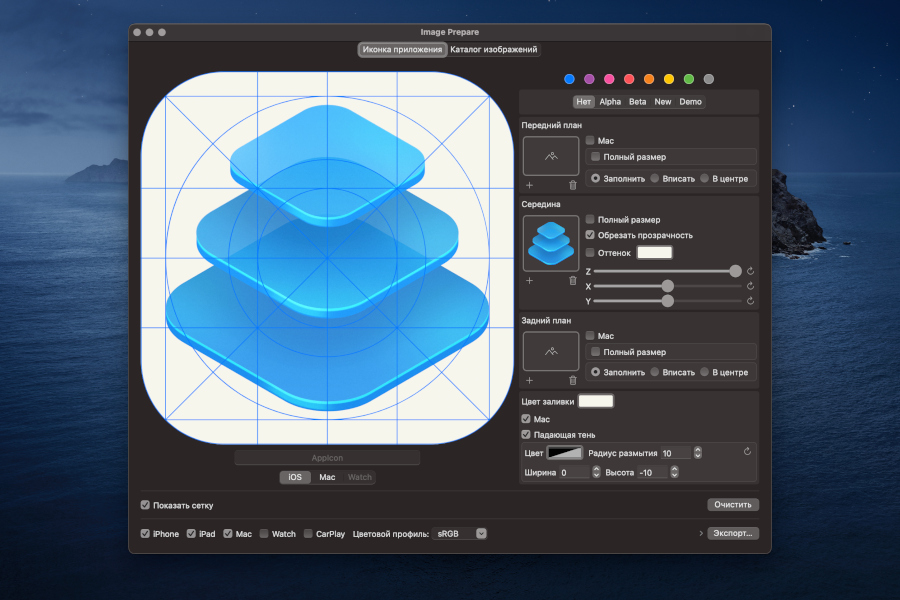Viewport: 900px width, 600px height.
Task: Choose В центре for Передний план
Action: coord(705,179)
